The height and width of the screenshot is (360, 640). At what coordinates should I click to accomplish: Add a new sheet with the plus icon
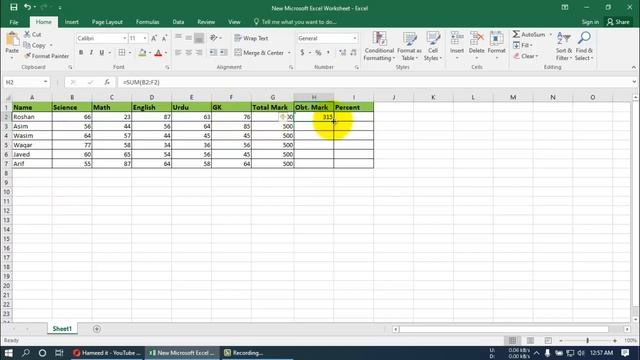click(97, 329)
